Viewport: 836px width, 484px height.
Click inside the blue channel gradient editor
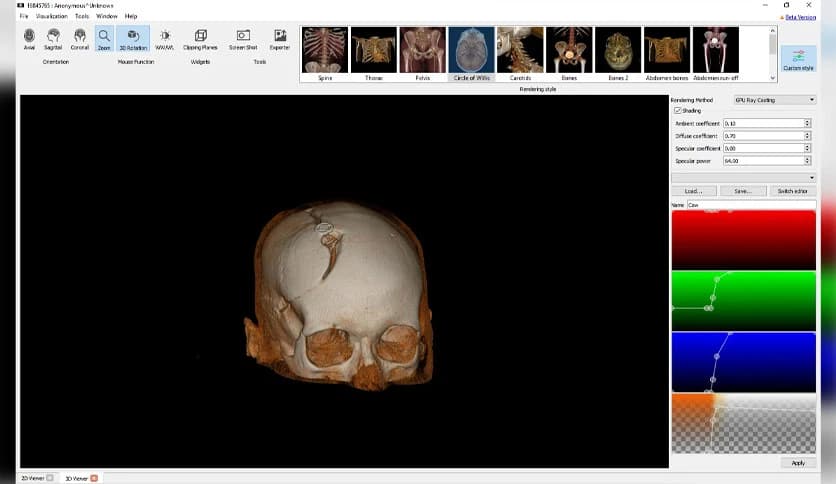point(743,362)
